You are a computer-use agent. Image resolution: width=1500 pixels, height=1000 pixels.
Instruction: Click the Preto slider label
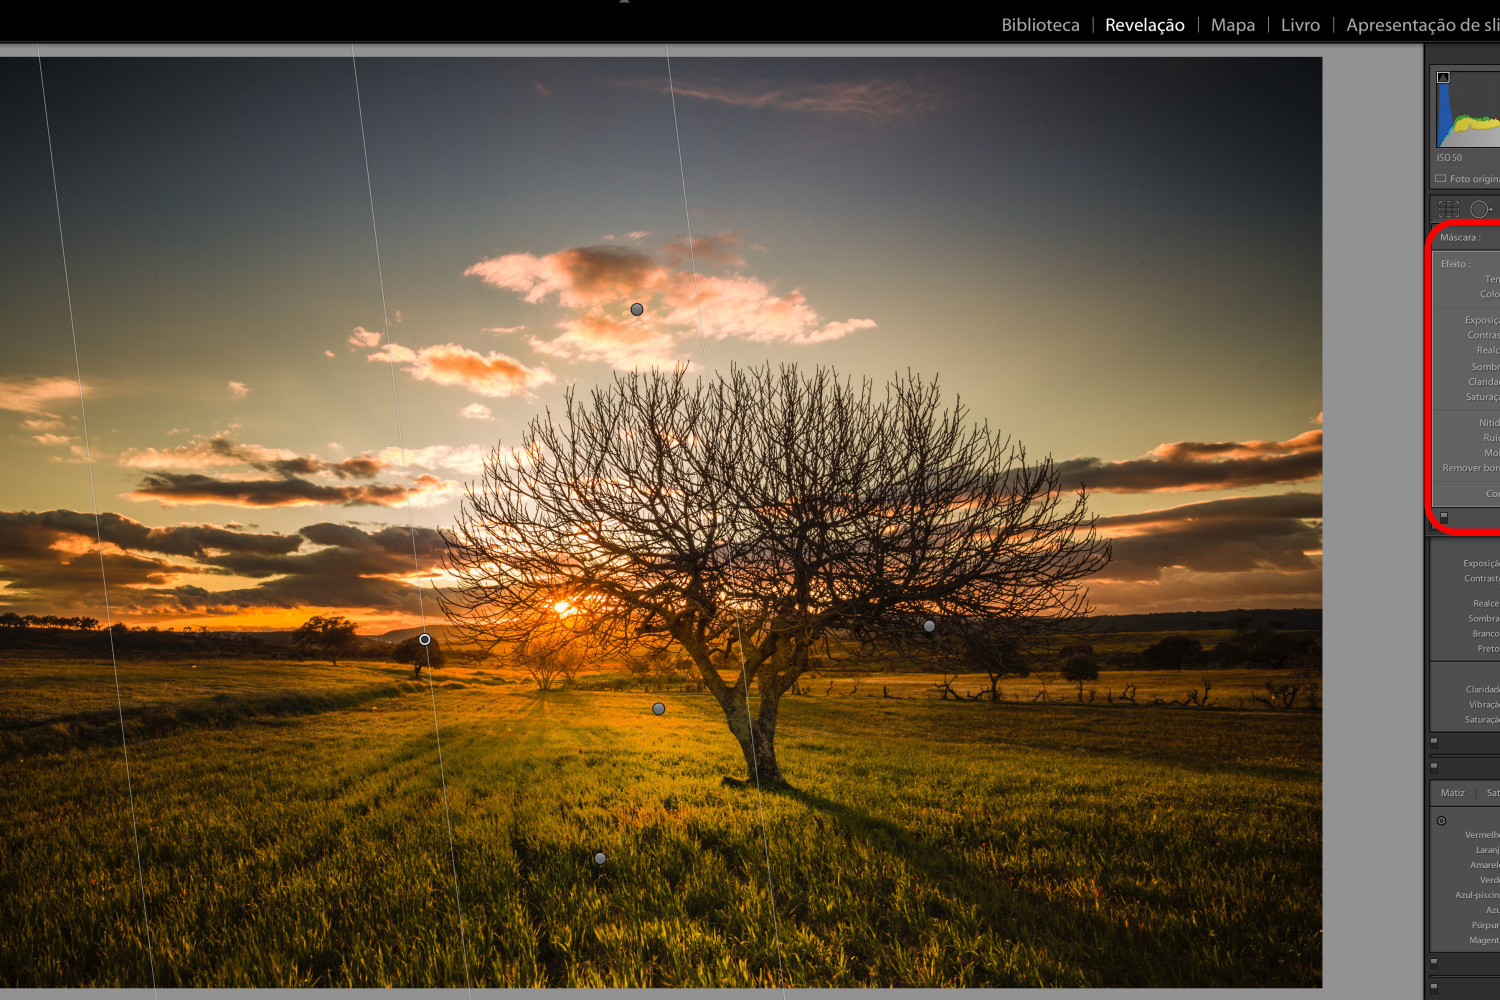(1488, 649)
